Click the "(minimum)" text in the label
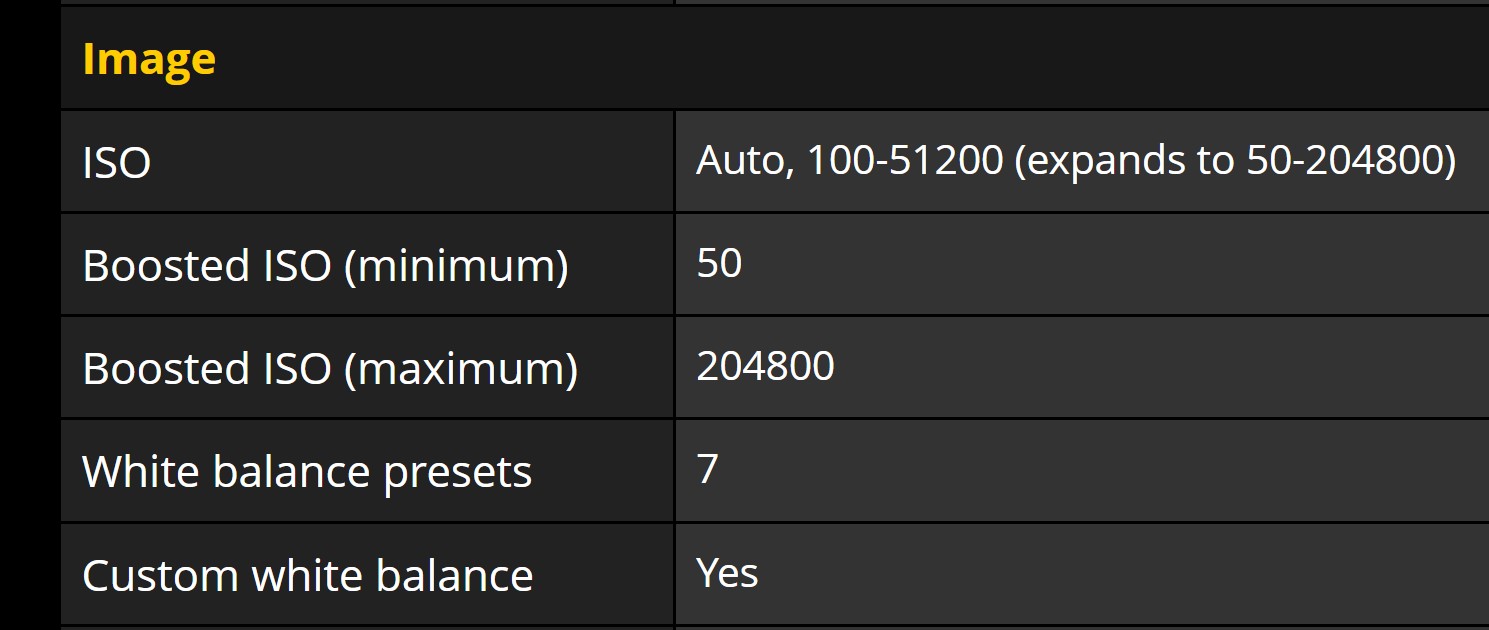 coord(455,267)
